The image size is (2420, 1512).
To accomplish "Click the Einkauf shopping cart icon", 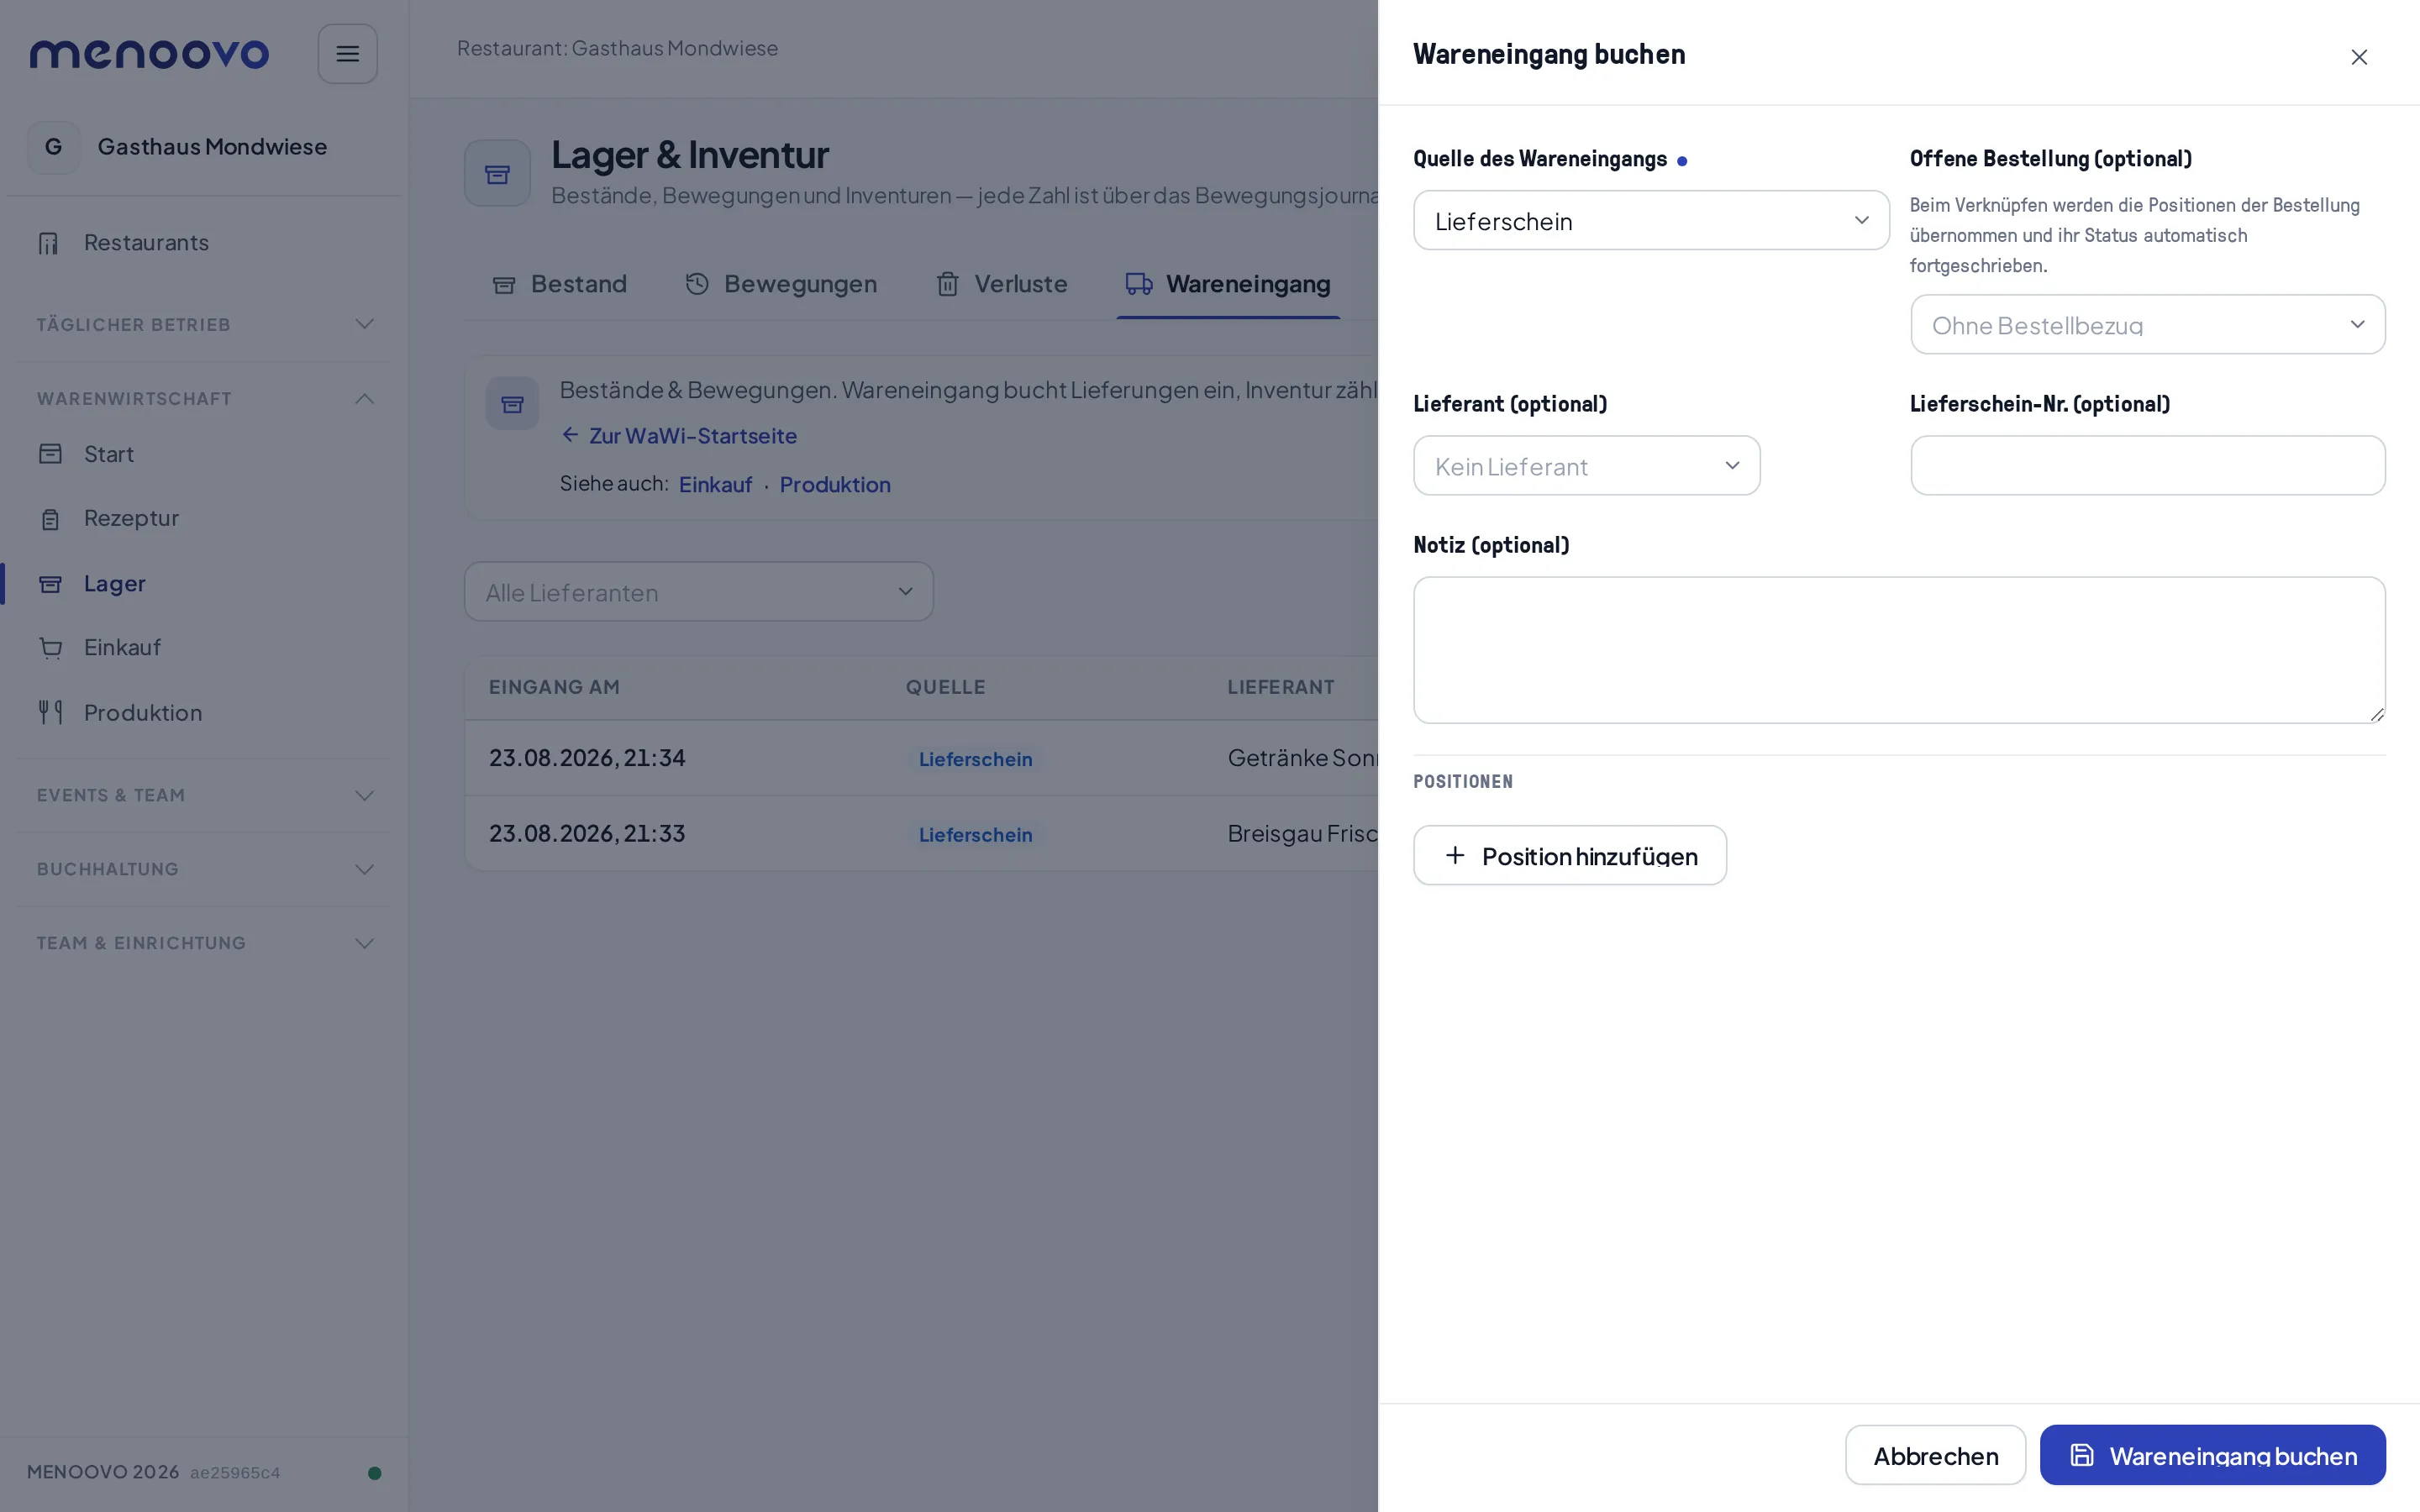I will point(50,648).
